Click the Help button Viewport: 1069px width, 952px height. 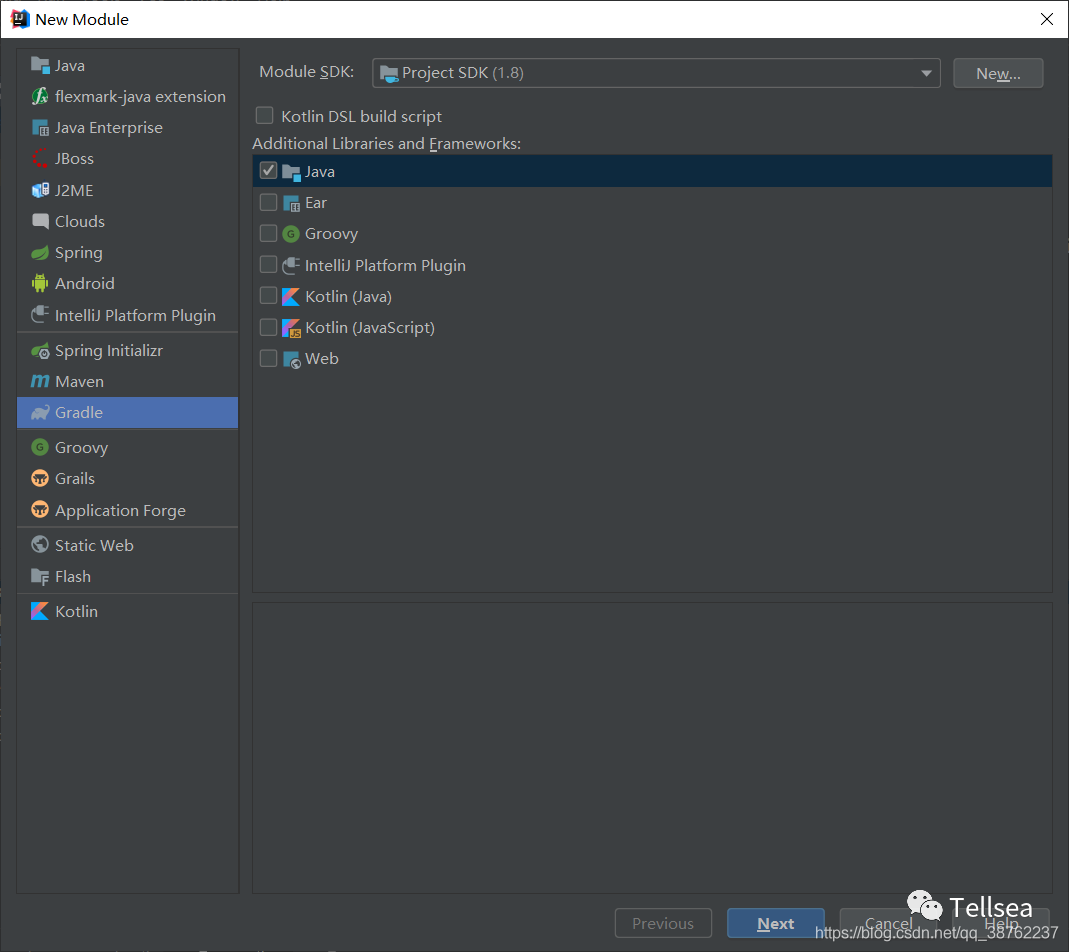1001,923
